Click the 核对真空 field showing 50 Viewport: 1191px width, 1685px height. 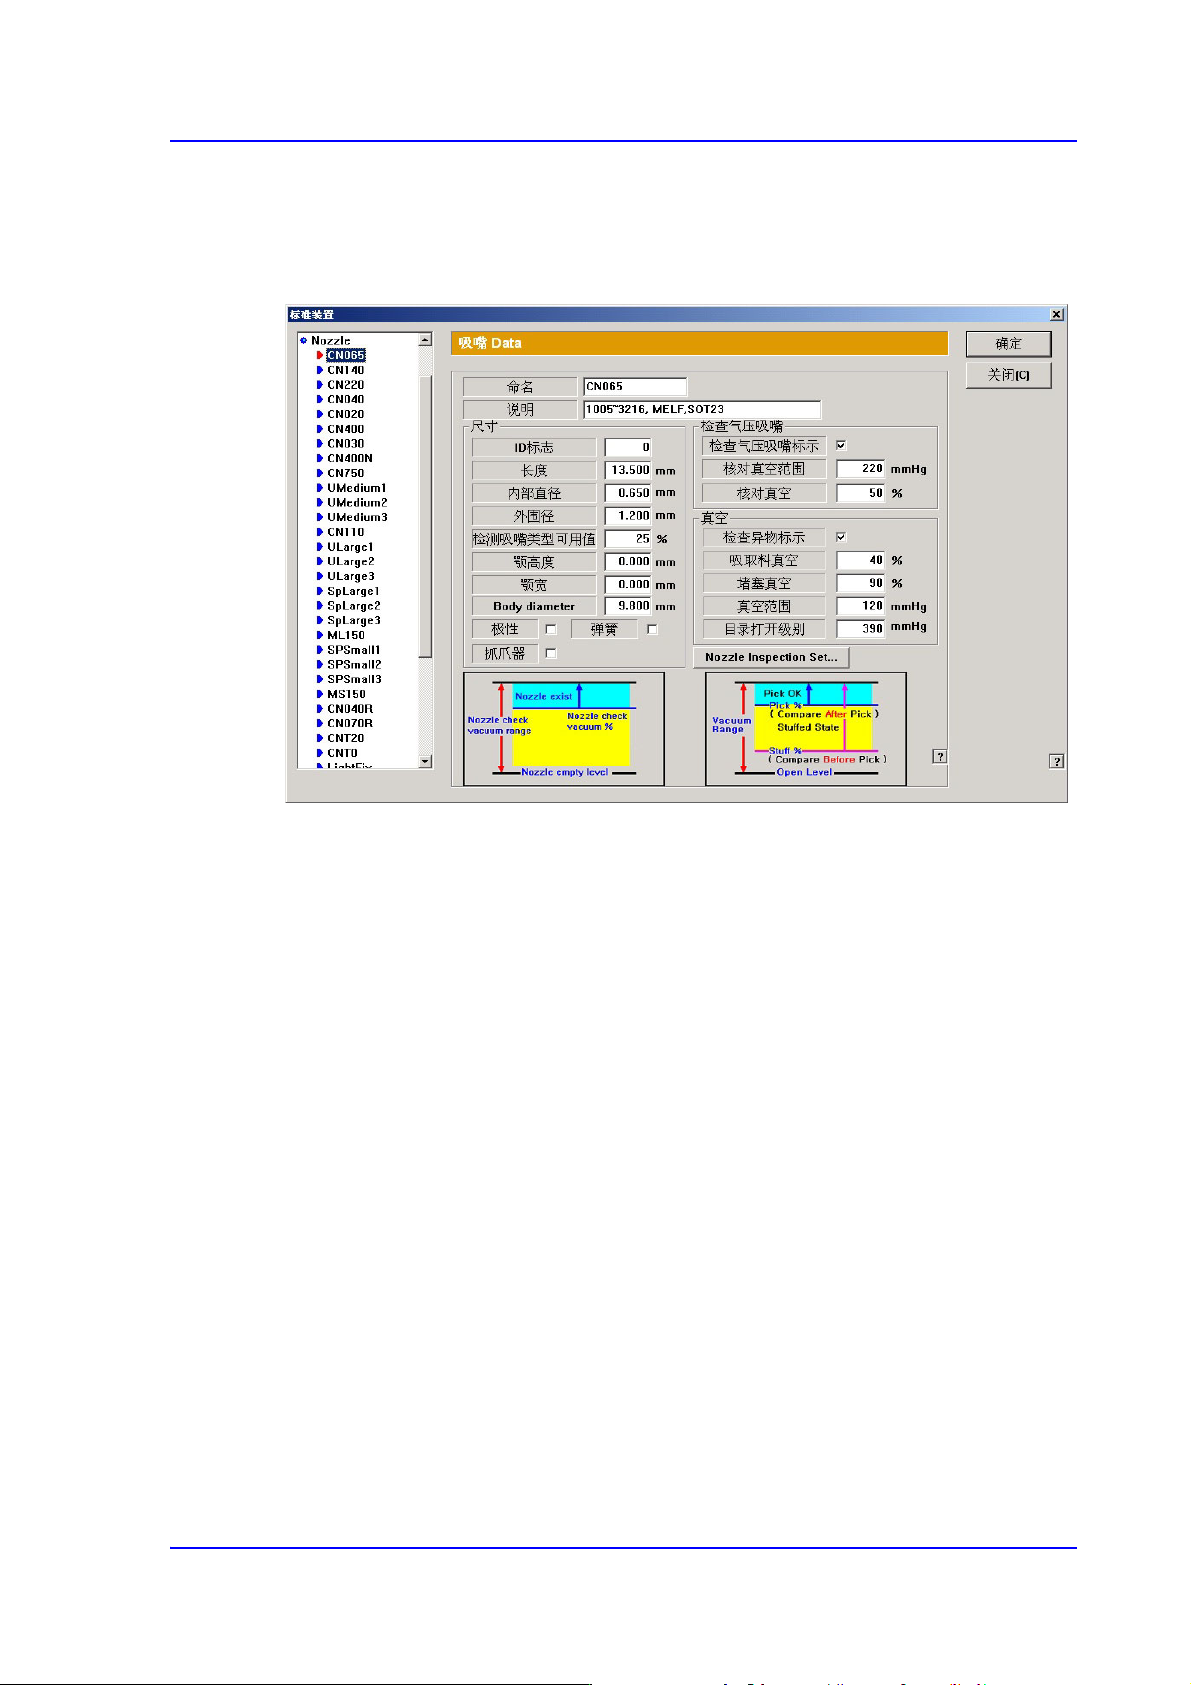[x=861, y=493]
